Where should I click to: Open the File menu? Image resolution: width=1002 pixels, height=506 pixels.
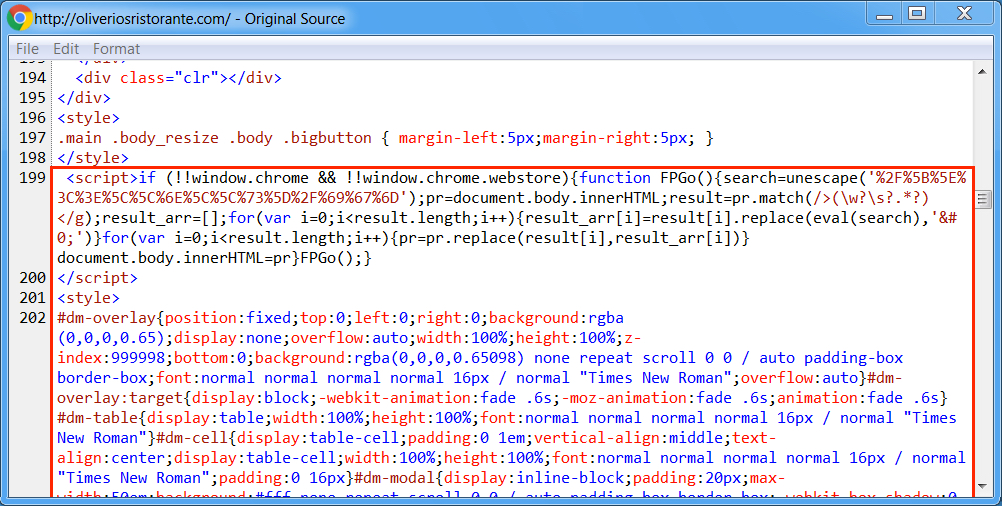tap(27, 49)
